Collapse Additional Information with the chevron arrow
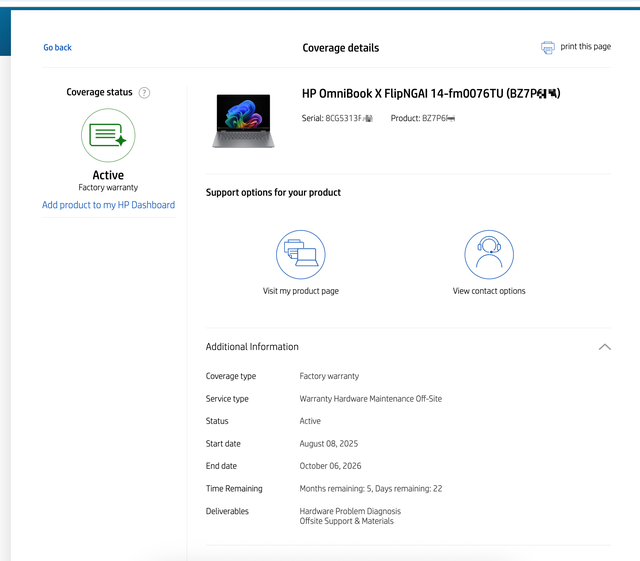Screen dimensions: 640x561 (604, 347)
